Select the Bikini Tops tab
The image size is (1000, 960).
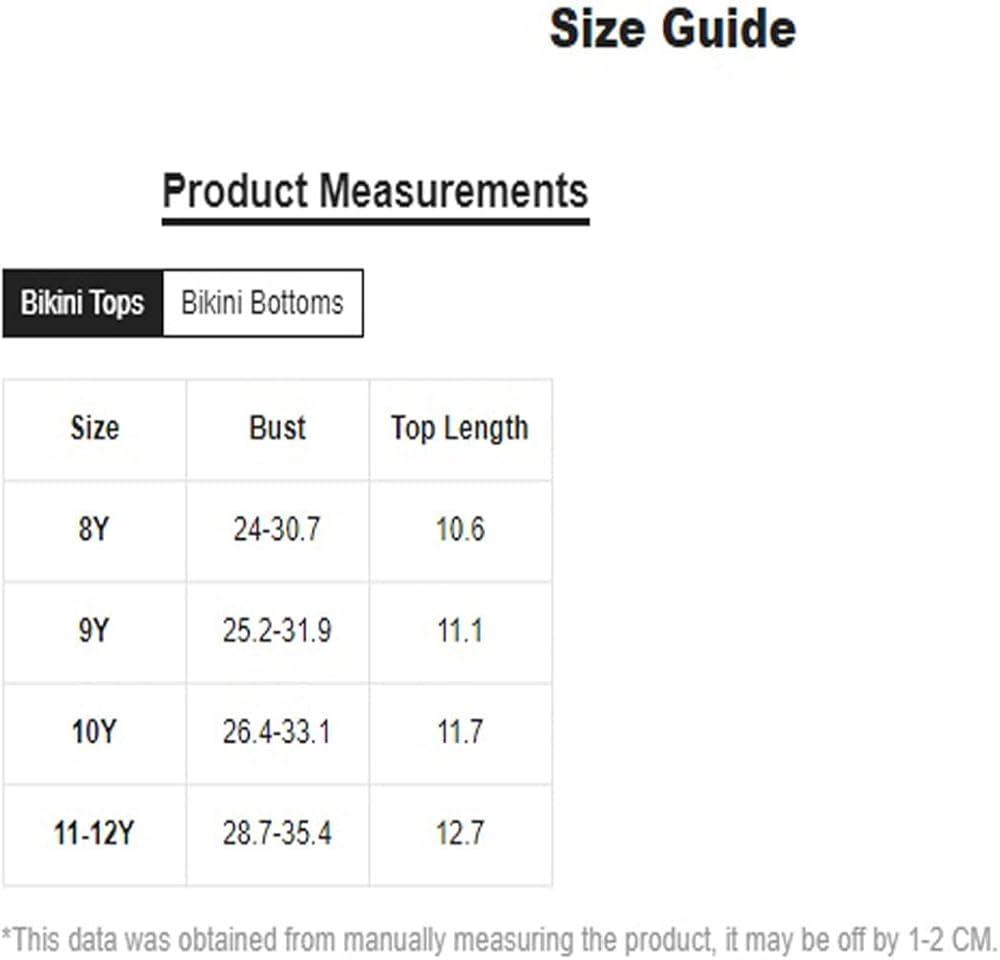82,303
